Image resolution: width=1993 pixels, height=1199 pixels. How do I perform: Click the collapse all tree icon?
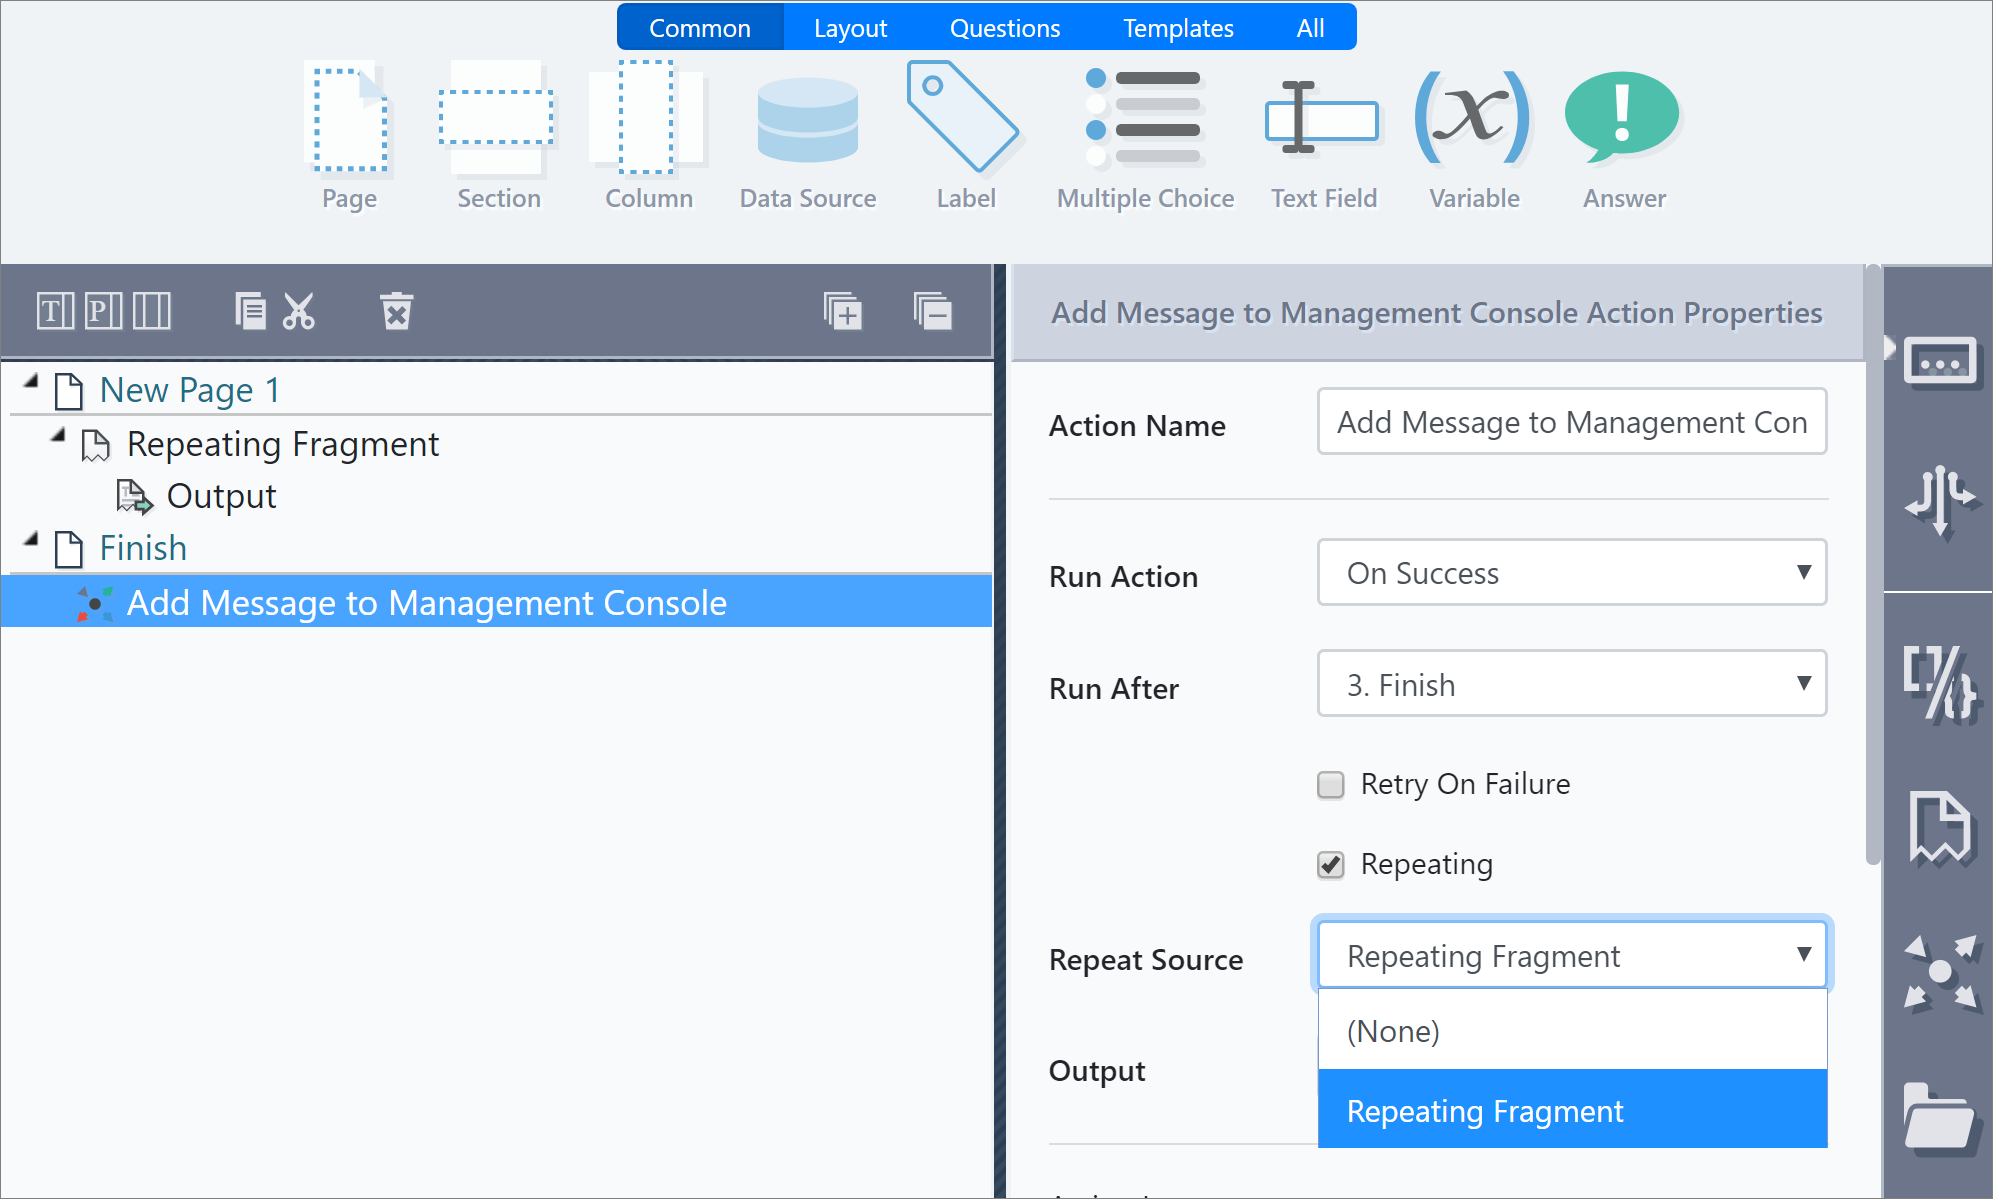coord(932,311)
